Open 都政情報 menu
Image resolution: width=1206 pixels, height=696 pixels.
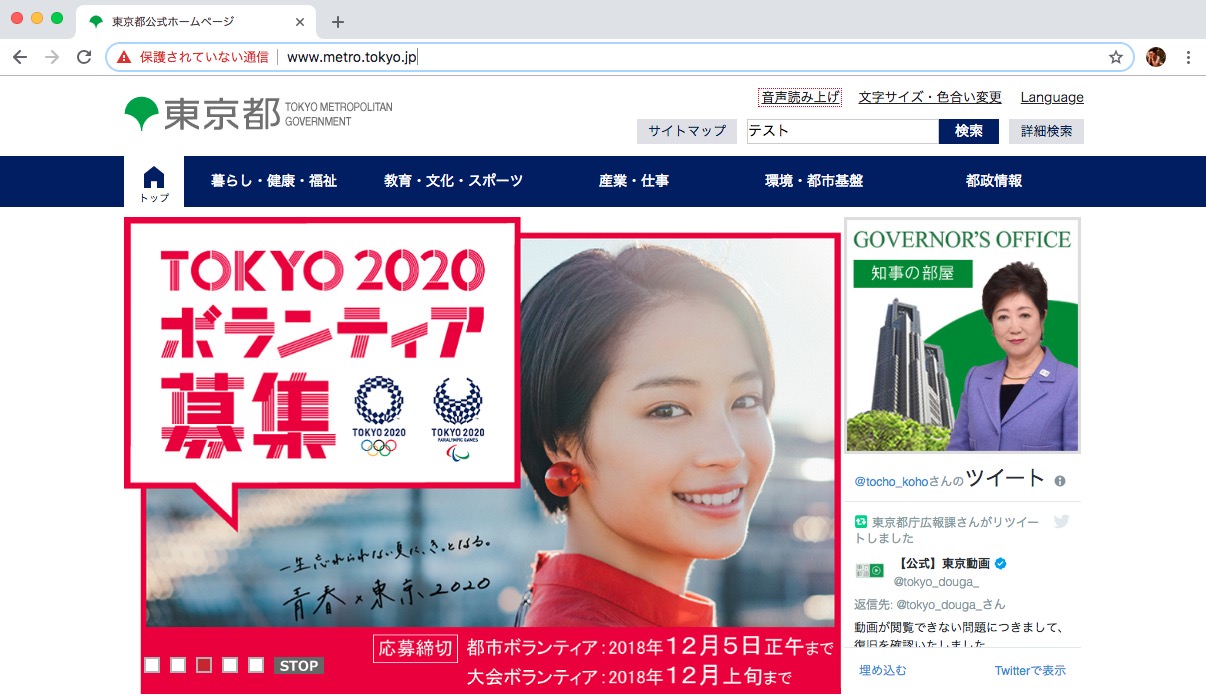994,182
